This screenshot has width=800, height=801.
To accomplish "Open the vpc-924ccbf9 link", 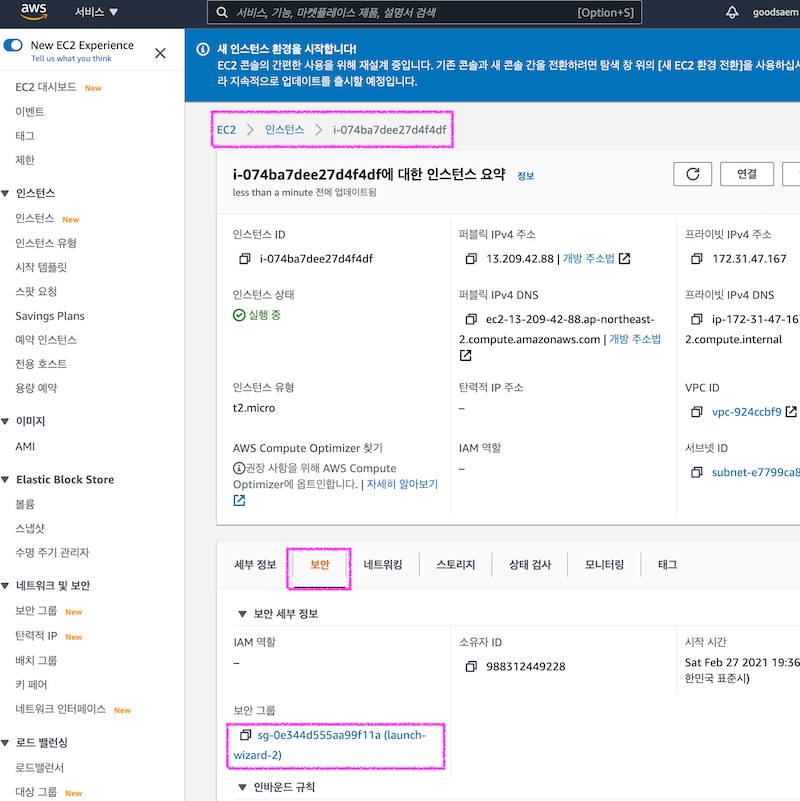I will point(746,412).
